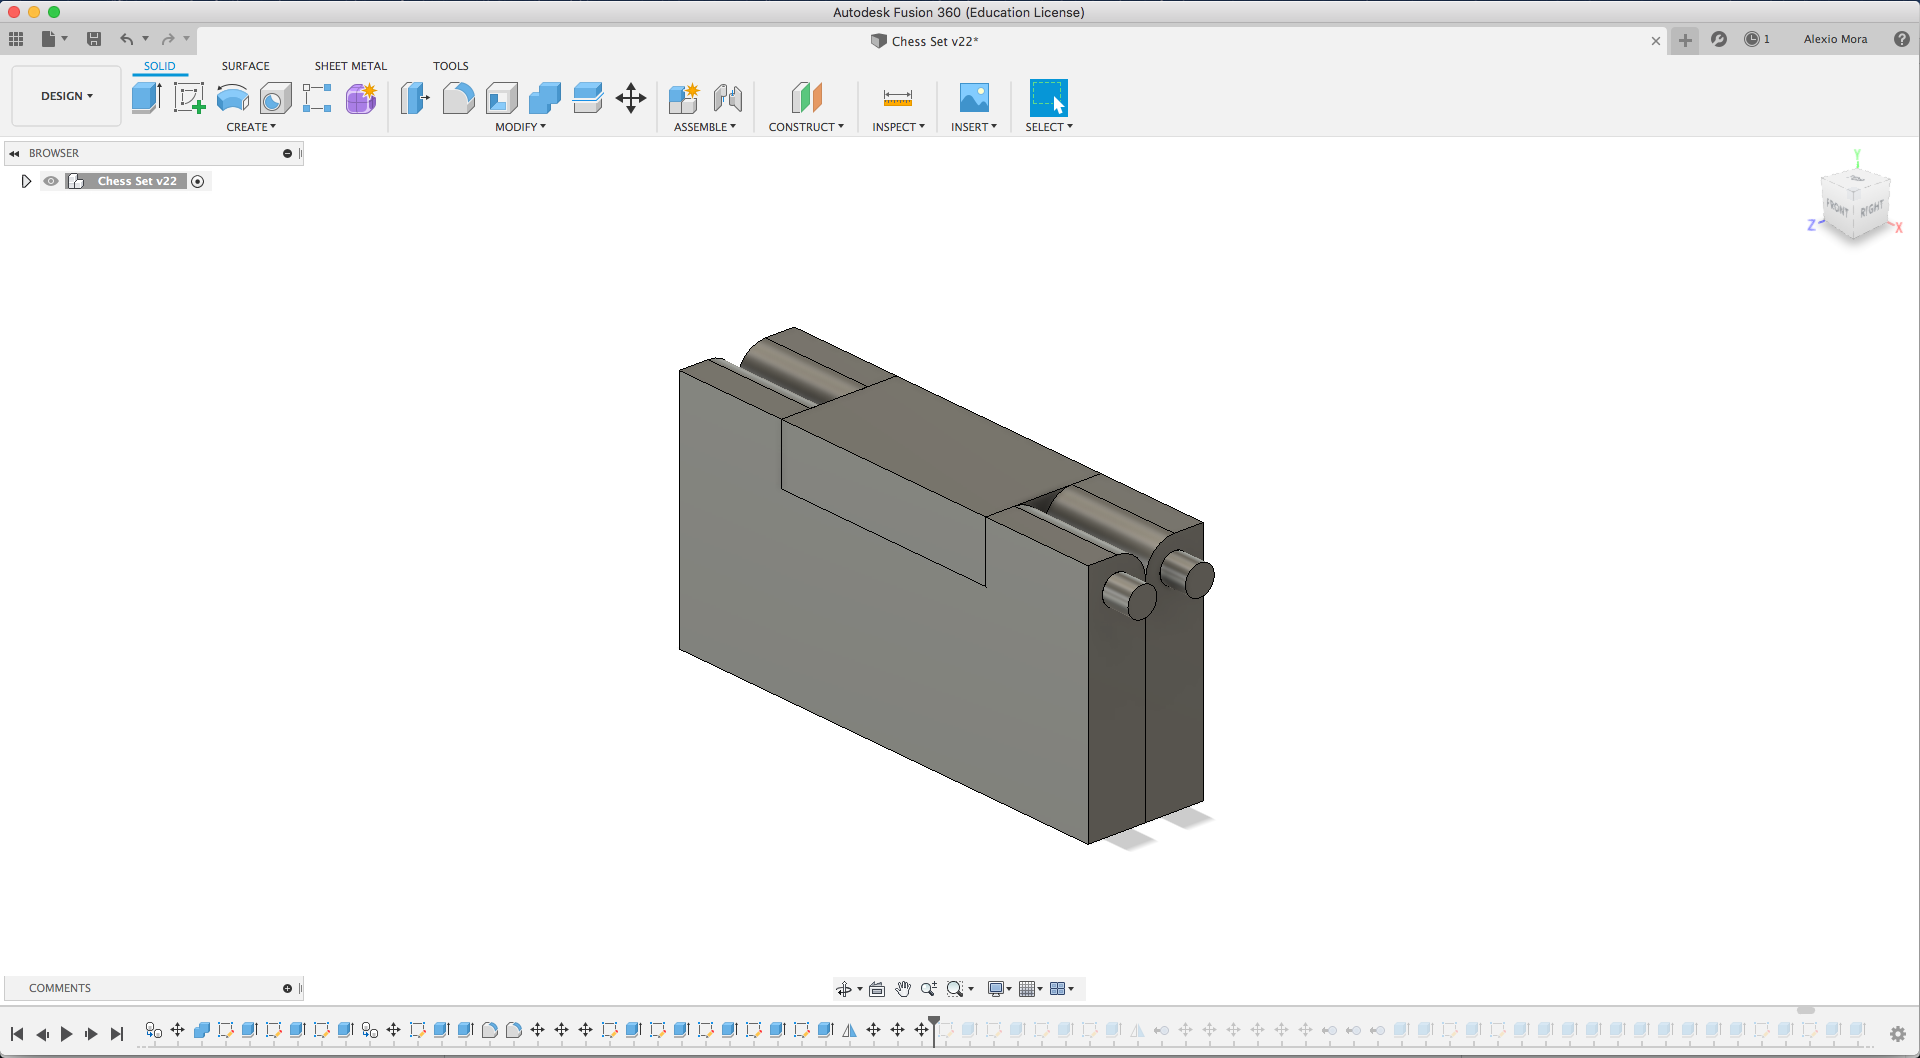The image size is (1920, 1058).
Task: Activate the Select tool icon
Action: [x=1049, y=98]
